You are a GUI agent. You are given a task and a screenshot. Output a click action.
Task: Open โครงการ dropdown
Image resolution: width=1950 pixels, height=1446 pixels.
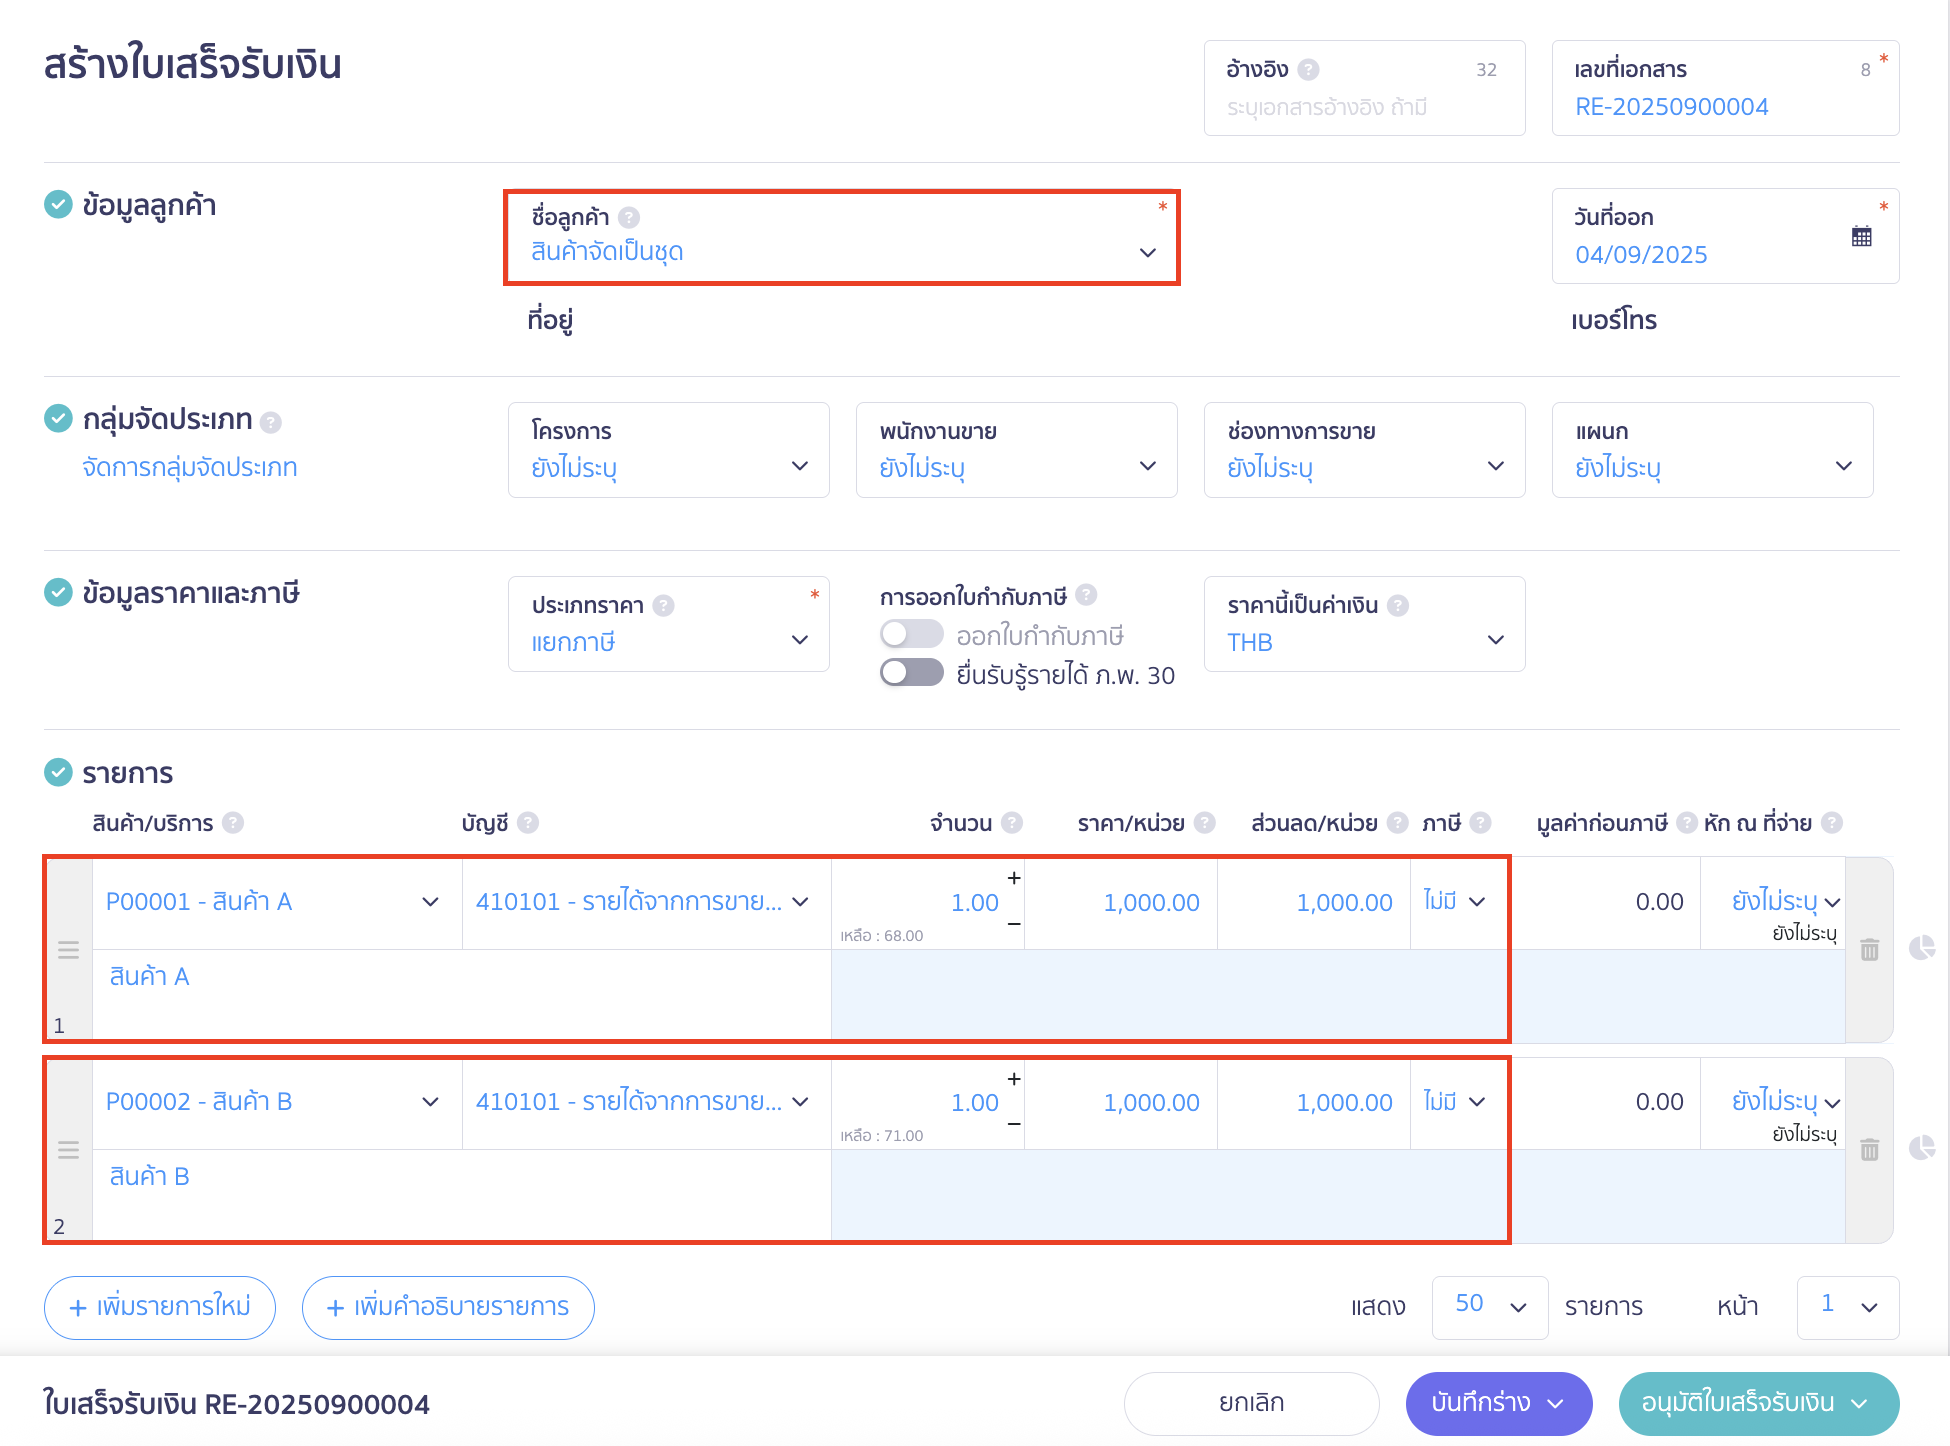pos(668,450)
